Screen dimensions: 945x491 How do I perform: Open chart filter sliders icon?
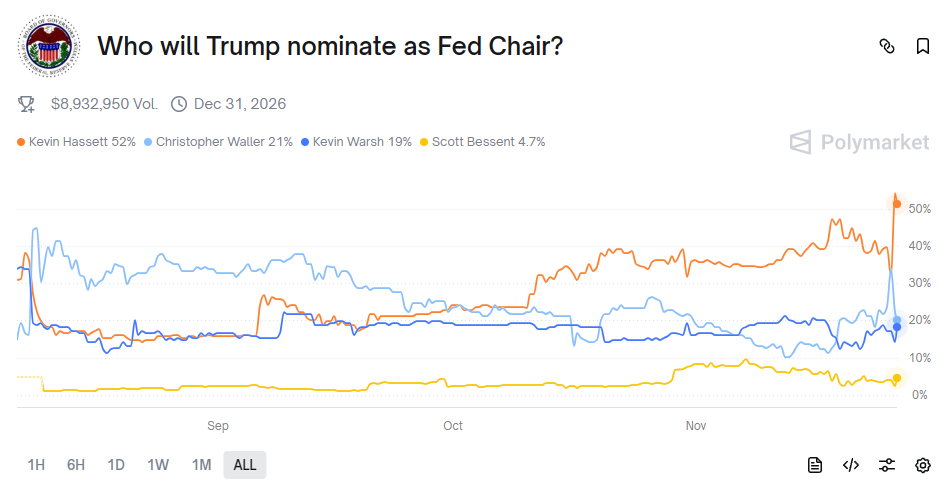(x=887, y=465)
